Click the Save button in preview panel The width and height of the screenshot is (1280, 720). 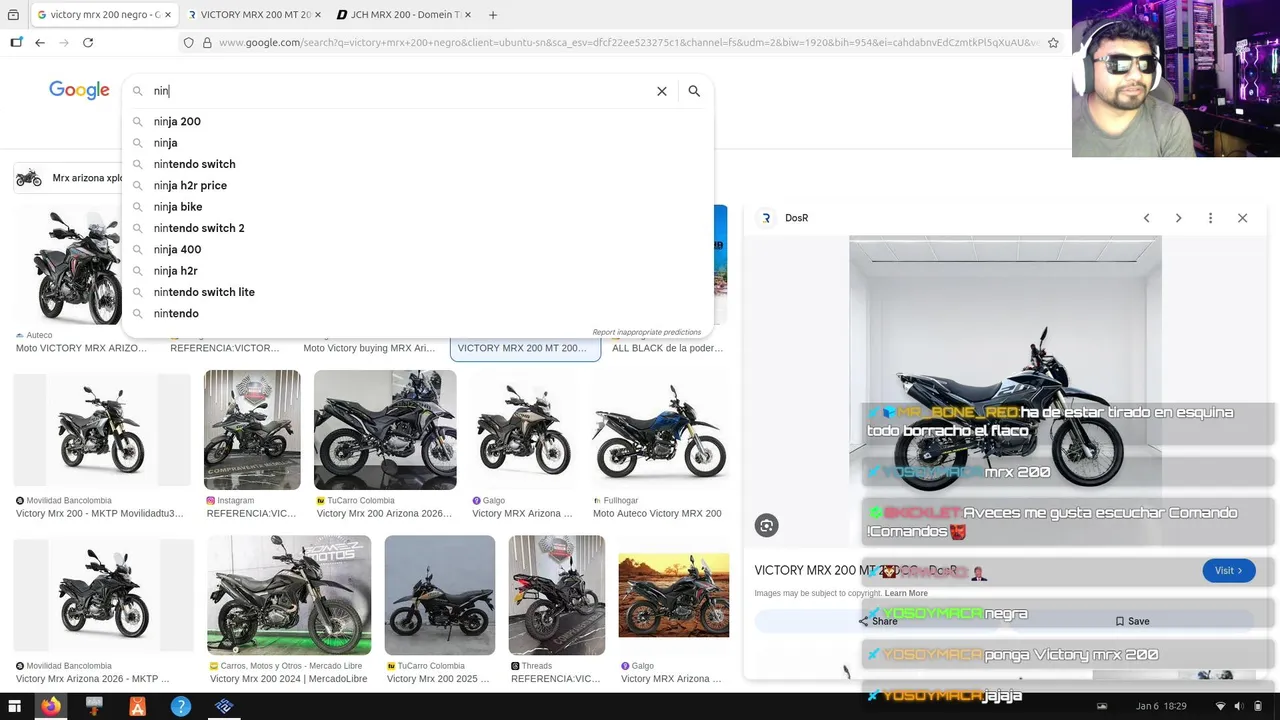coord(1132,621)
